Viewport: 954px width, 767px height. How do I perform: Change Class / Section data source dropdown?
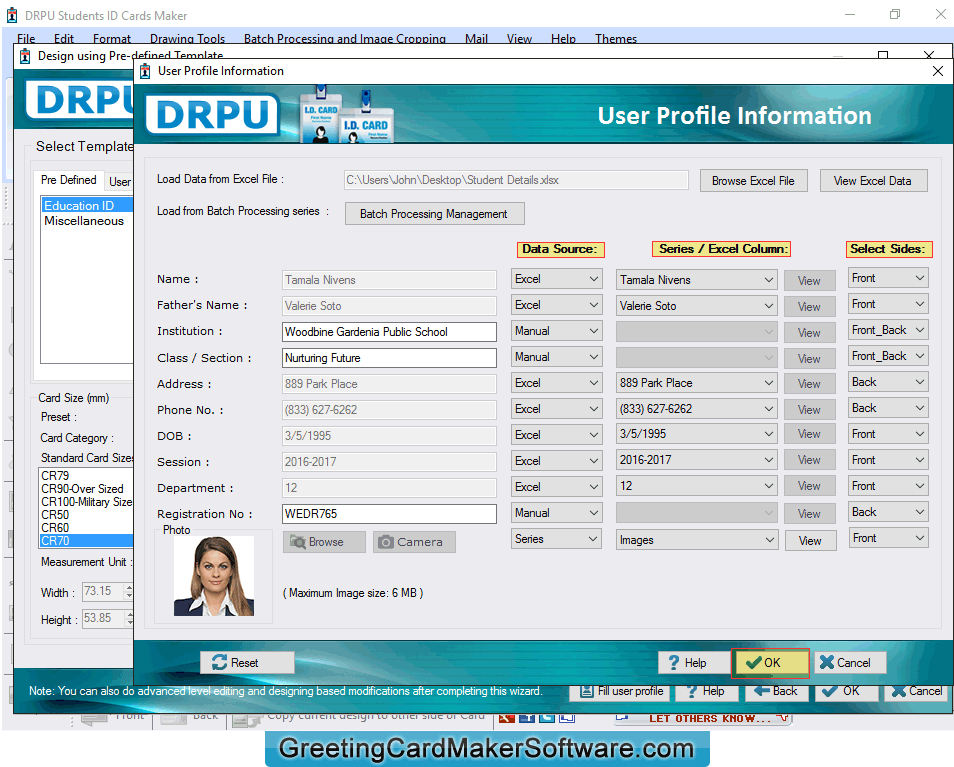click(x=556, y=357)
